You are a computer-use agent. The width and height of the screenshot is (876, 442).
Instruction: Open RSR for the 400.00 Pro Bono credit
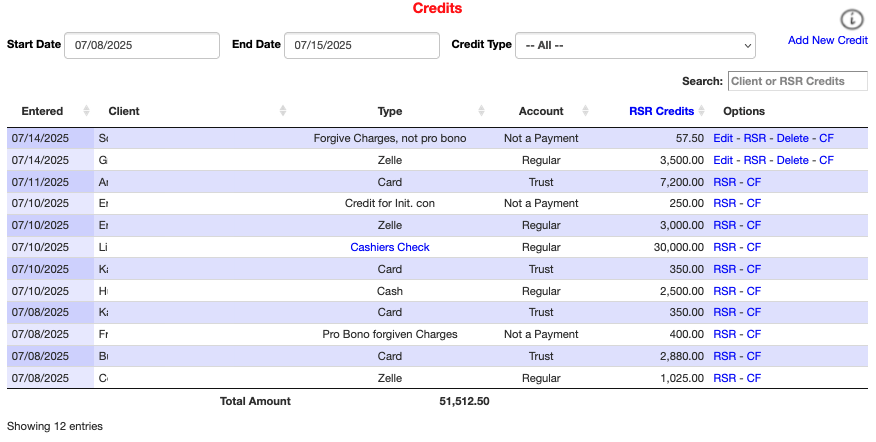coord(725,334)
